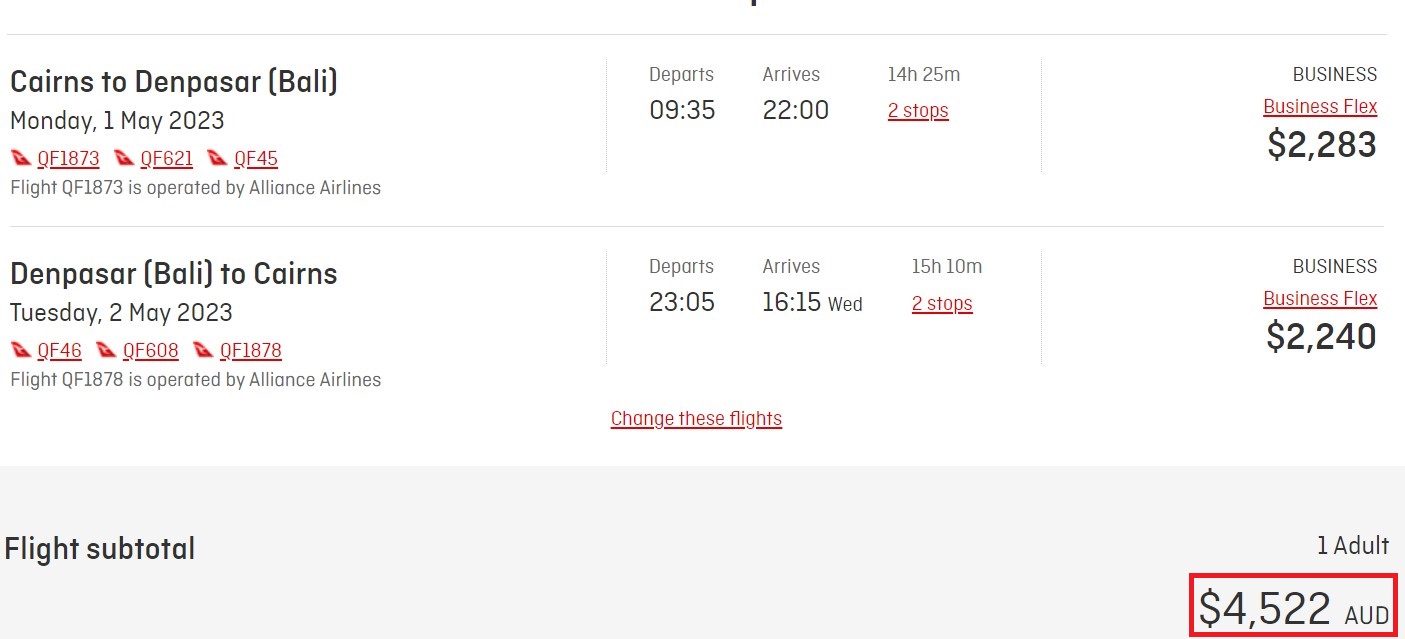This screenshot has height=639, width=1405.
Task: Click the Denpasar (Bali) to Cairns heading
Action: pos(174,273)
